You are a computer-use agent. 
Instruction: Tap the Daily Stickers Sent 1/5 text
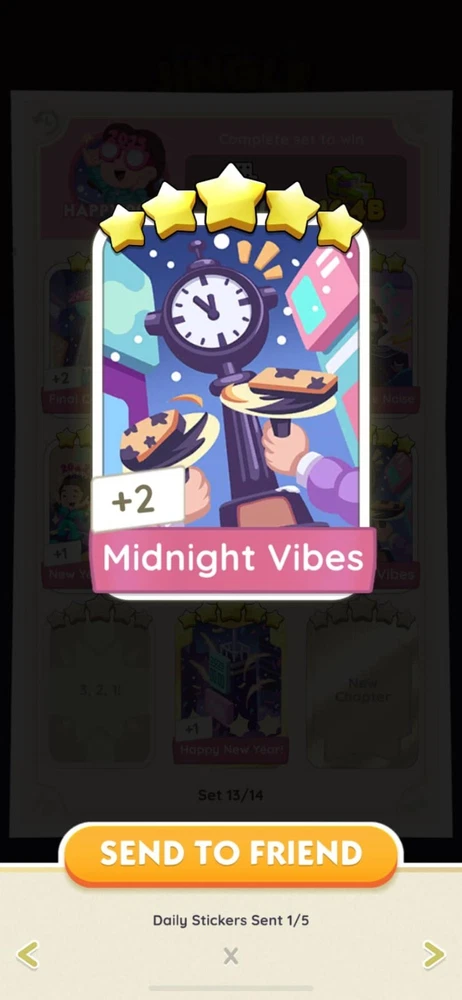[231, 920]
